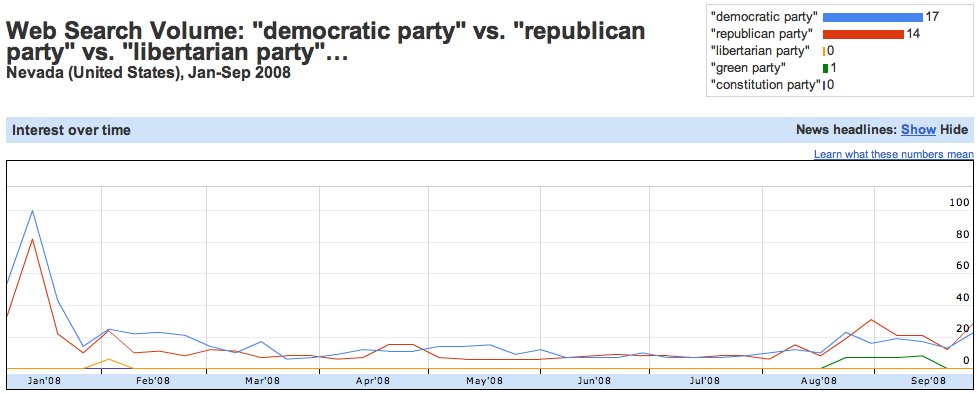Select Apr'08 on the timeline axis
The image size is (978, 394).
coord(373,380)
